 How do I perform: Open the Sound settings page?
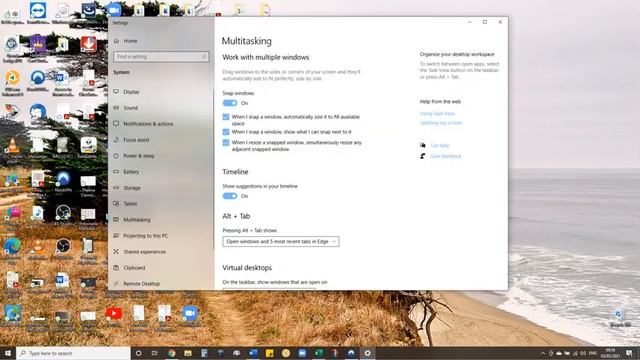pos(131,108)
